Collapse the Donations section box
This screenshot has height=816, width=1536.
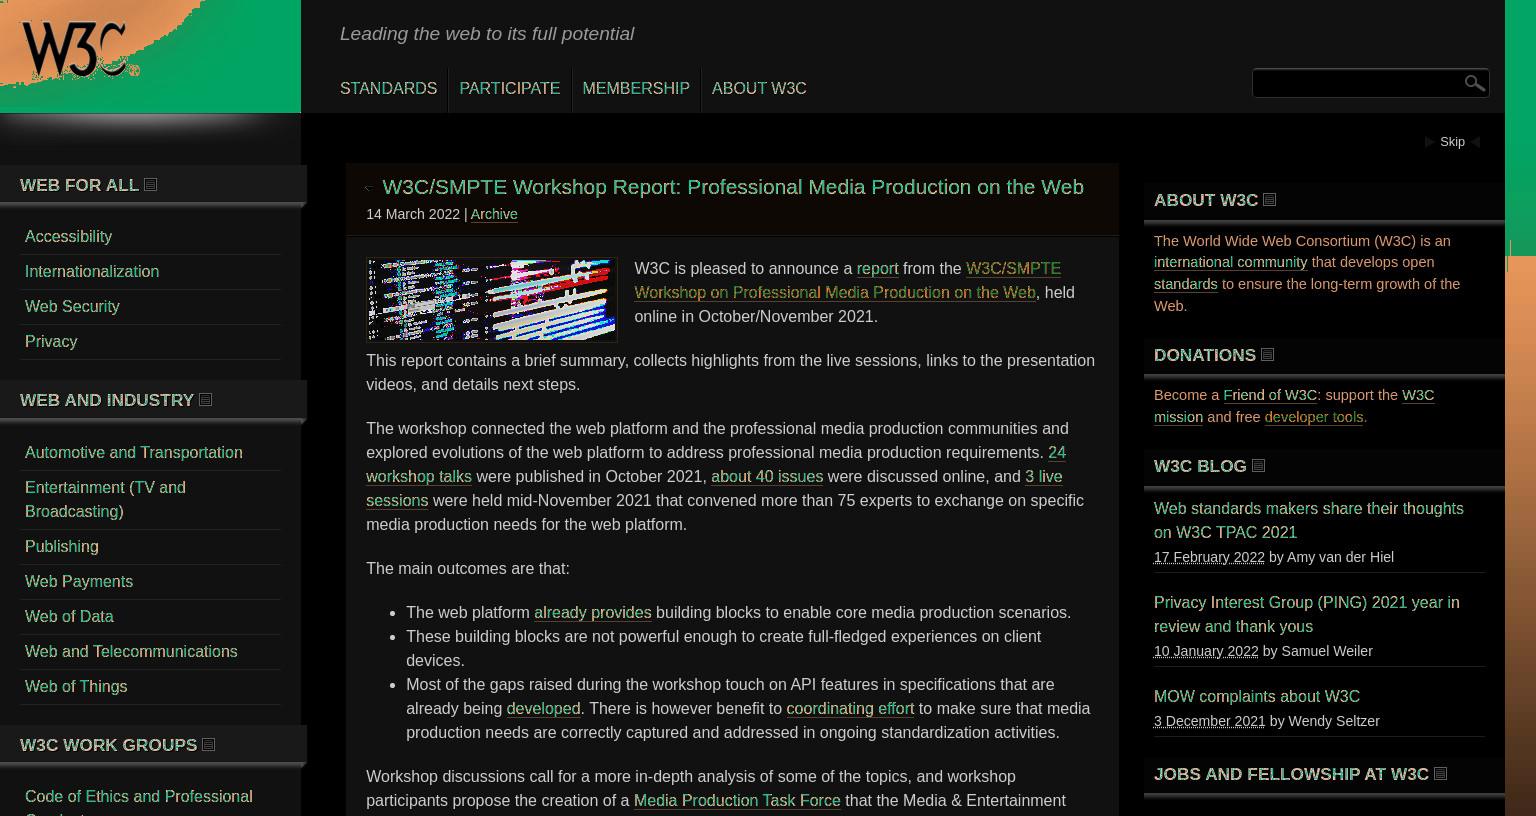pyautogui.click(x=1267, y=355)
